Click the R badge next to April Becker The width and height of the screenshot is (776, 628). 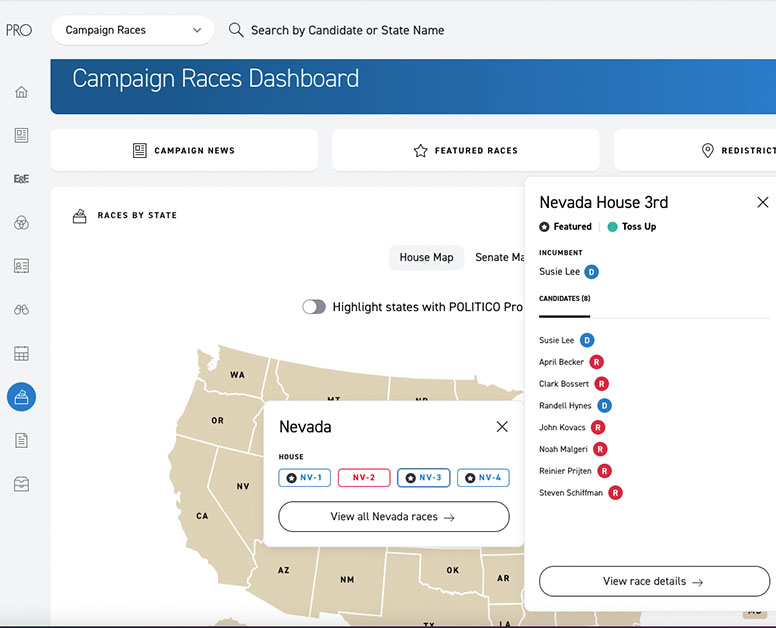[x=596, y=362]
